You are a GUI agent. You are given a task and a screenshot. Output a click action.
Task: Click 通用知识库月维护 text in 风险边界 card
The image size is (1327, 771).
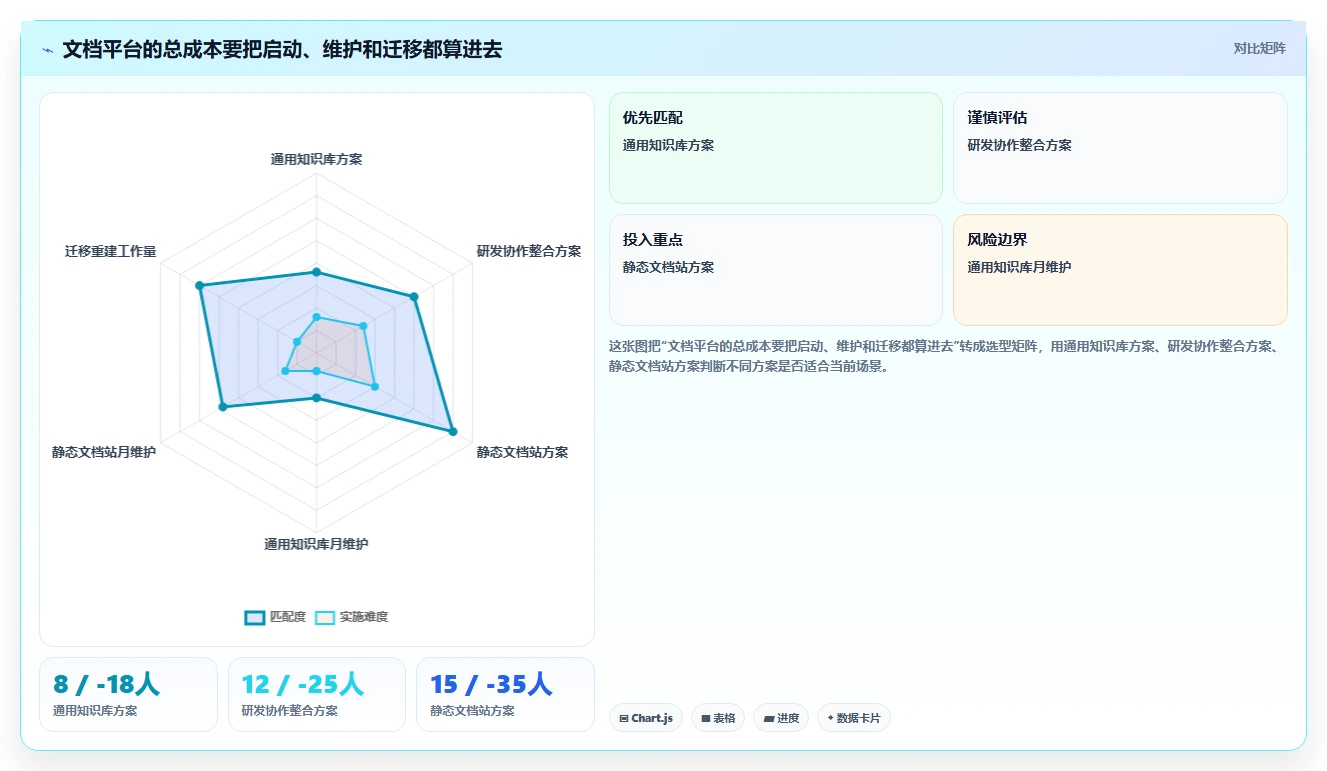tap(1019, 267)
